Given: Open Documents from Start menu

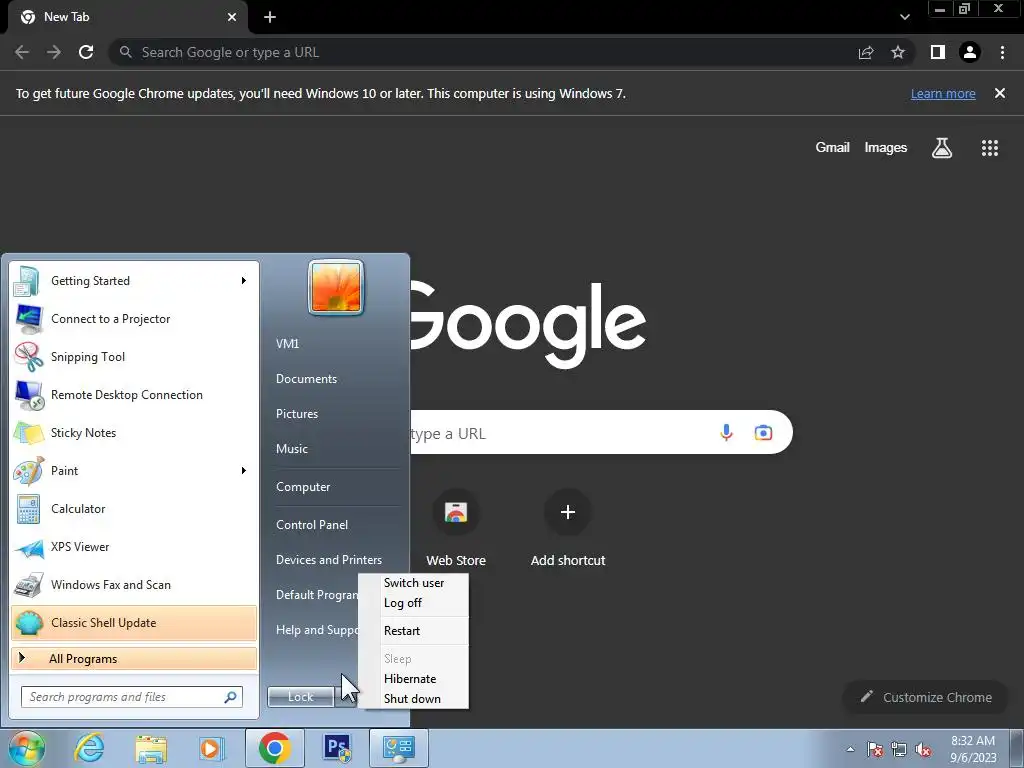Looking at the screenshot, I should (x=306, y=379).
